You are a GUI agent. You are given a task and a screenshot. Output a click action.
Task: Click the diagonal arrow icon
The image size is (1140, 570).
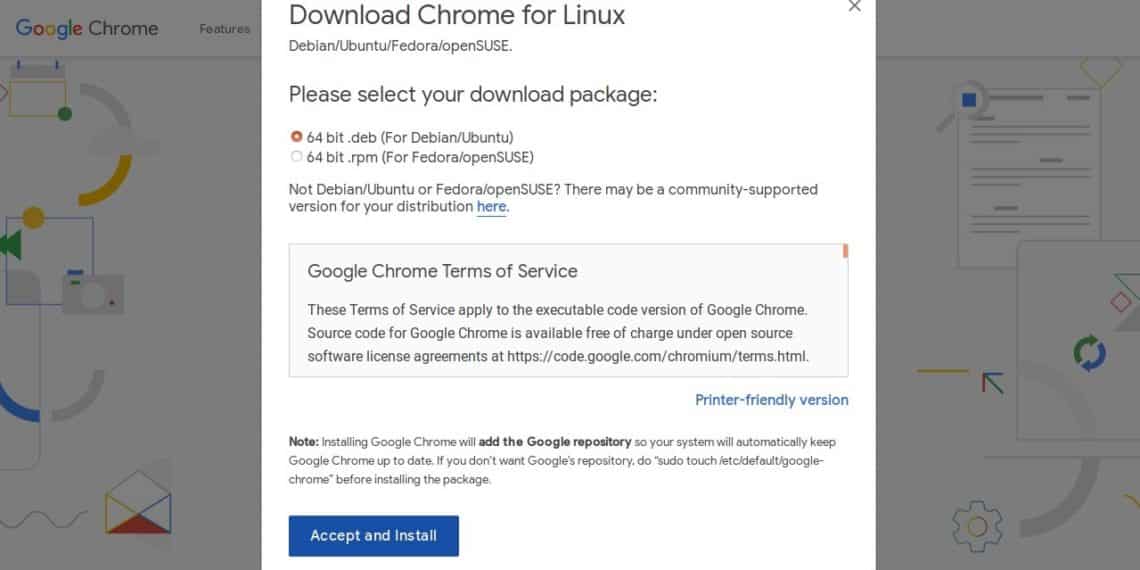click(992, 382)
